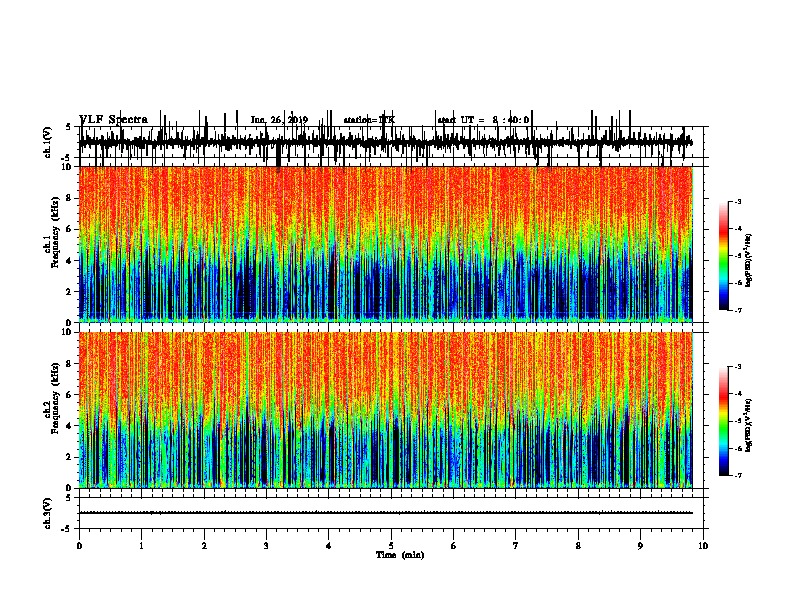Select the "26, 2019" date text in header

289,120
